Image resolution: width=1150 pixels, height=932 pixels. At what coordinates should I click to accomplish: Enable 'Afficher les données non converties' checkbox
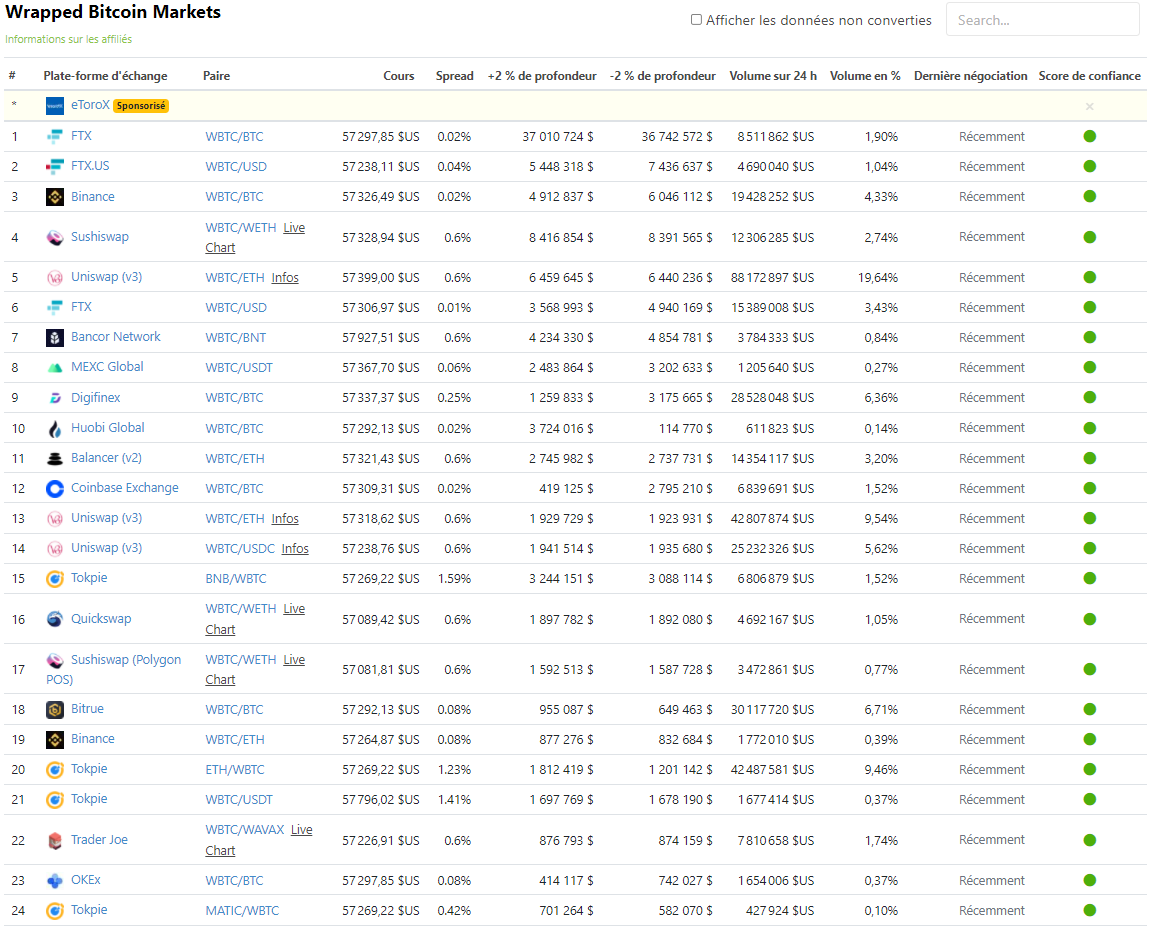tap(696, 20)
